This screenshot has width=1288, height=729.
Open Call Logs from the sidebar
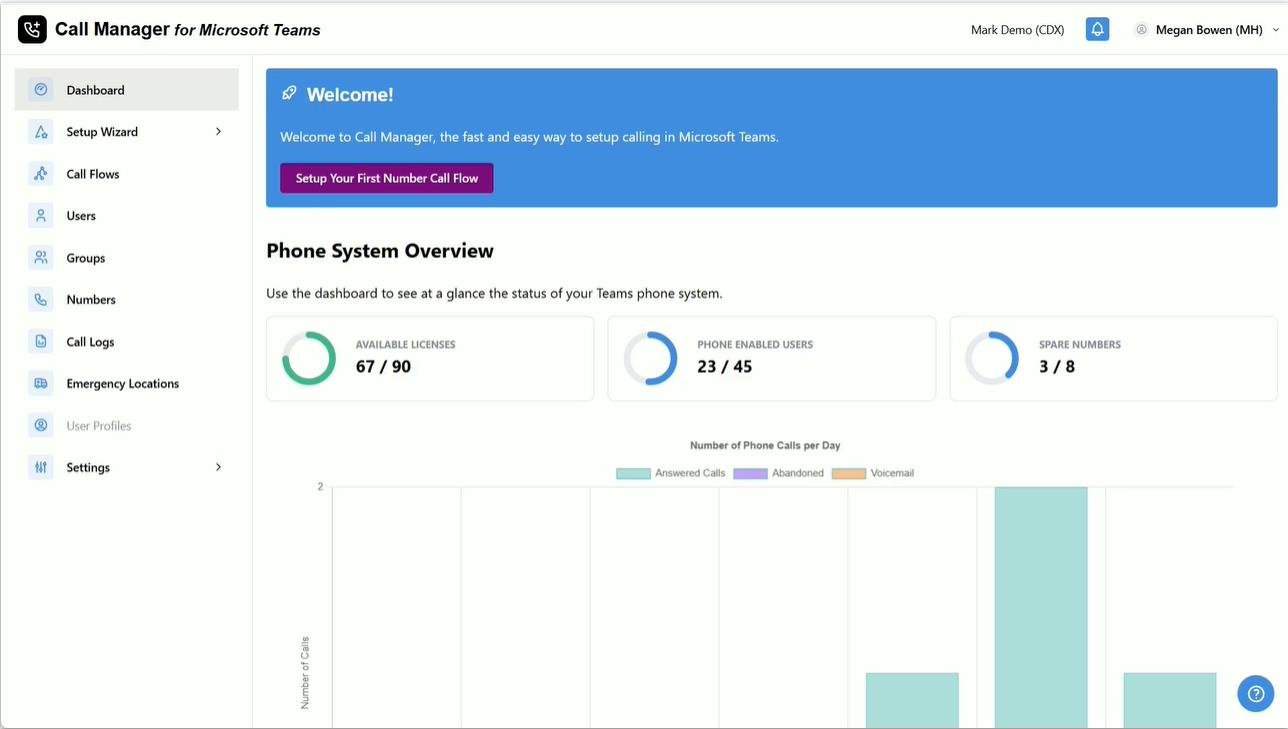point(127,342)
